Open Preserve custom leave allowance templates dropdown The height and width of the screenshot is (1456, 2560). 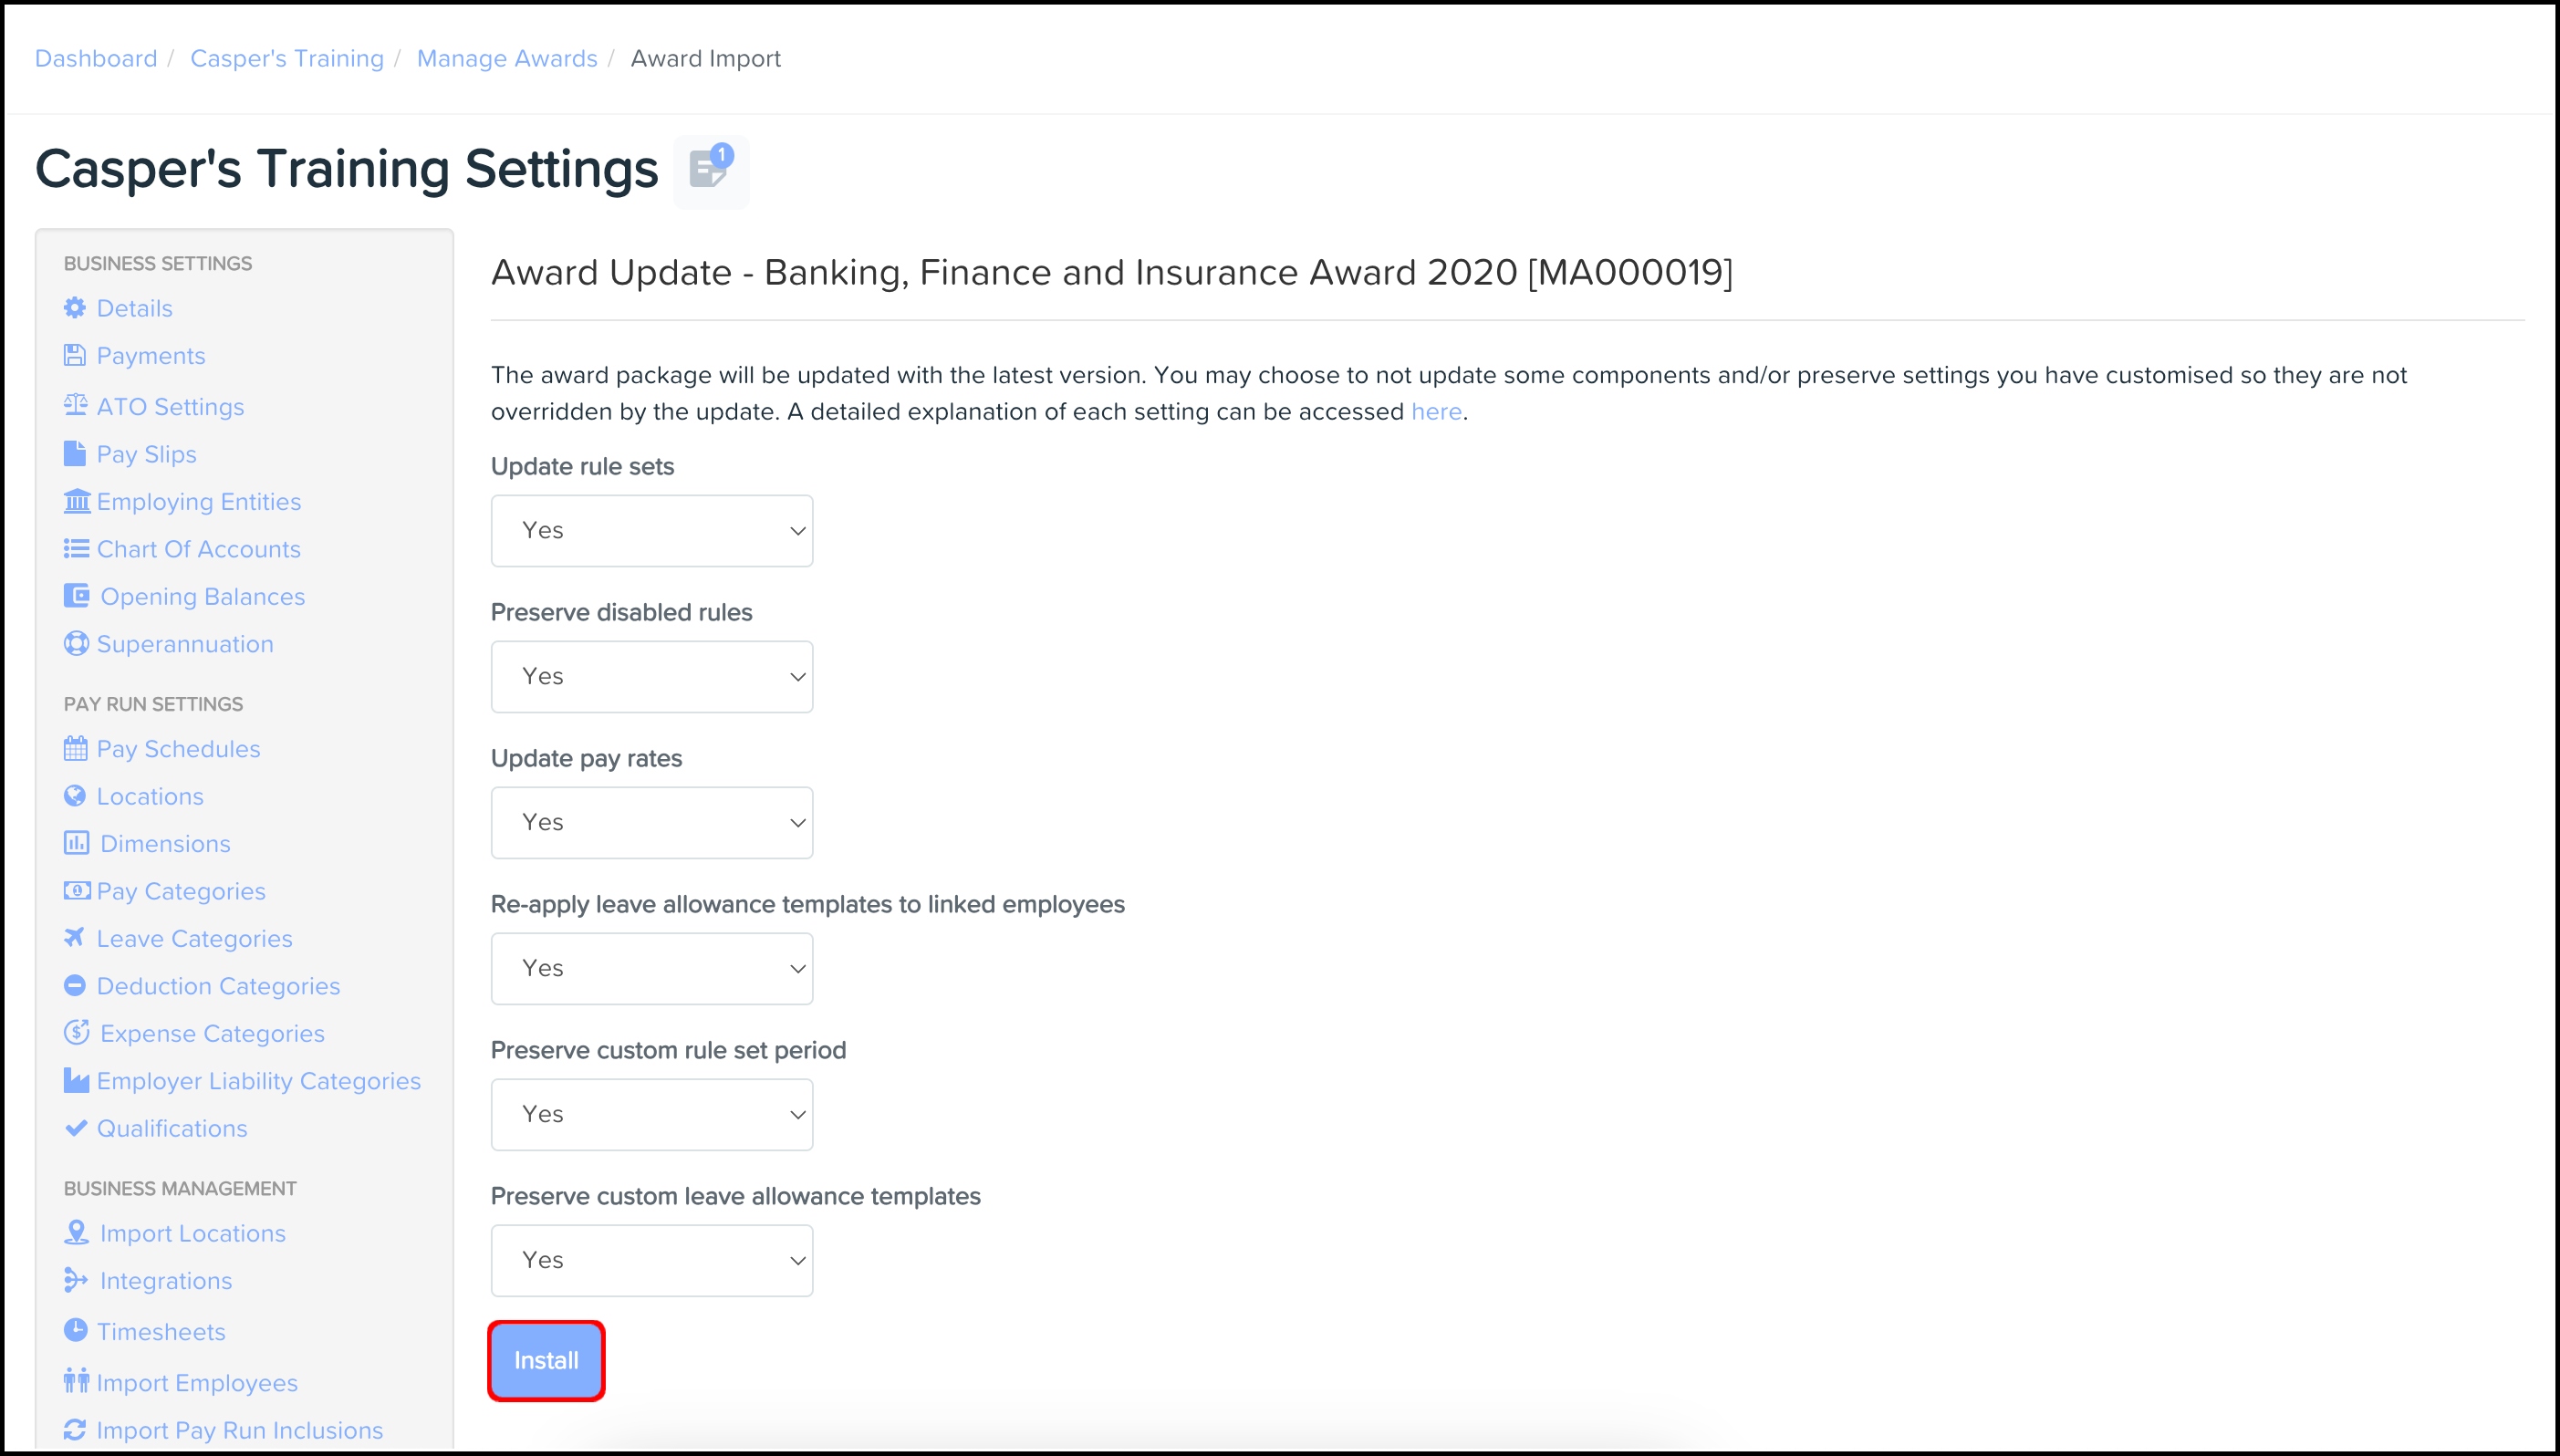(x=651, y=1261)
